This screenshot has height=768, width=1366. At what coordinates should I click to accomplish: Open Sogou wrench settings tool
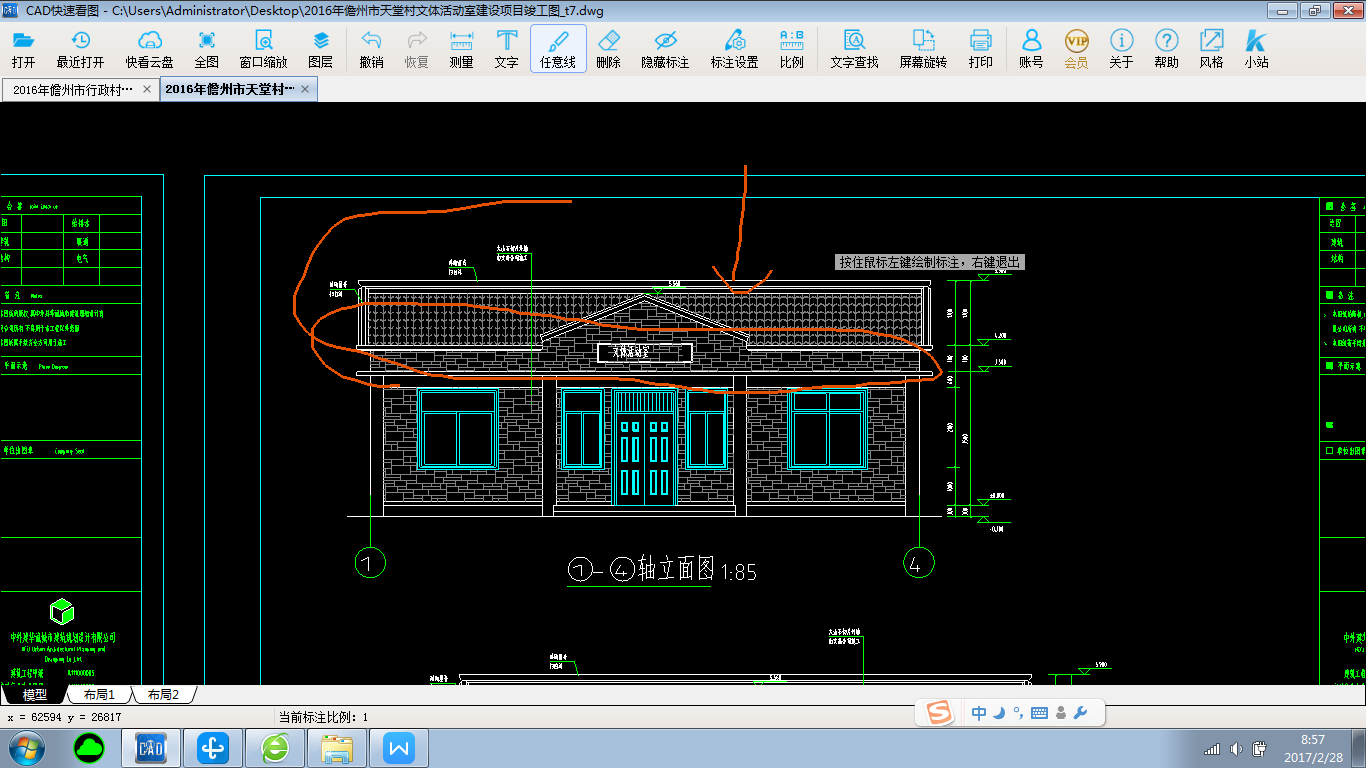[x=1080, y=713]
